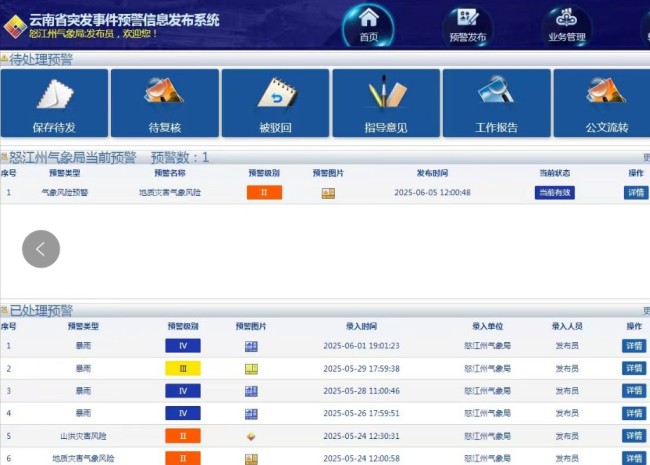Open 详情 for 山洪灾害风险 record

tap(634, 436)
